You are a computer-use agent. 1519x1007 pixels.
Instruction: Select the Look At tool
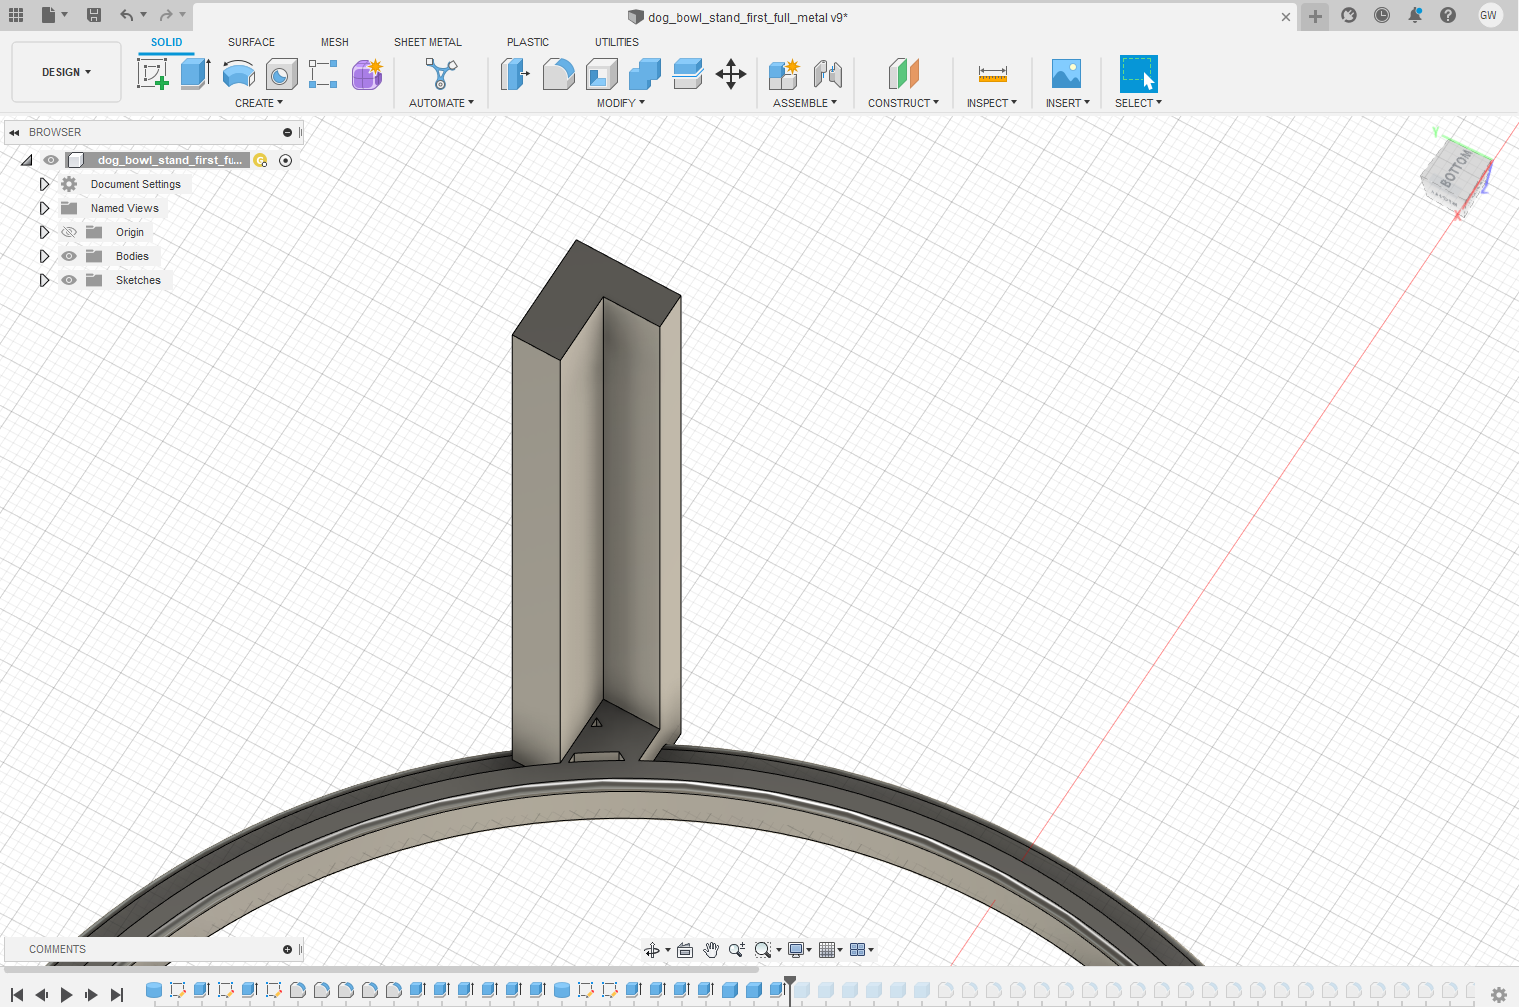pos(685,950)
